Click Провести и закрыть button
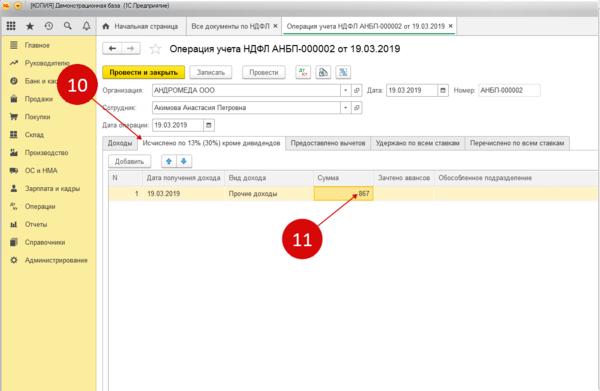This screenshot has width=600, height=391. 143,72
